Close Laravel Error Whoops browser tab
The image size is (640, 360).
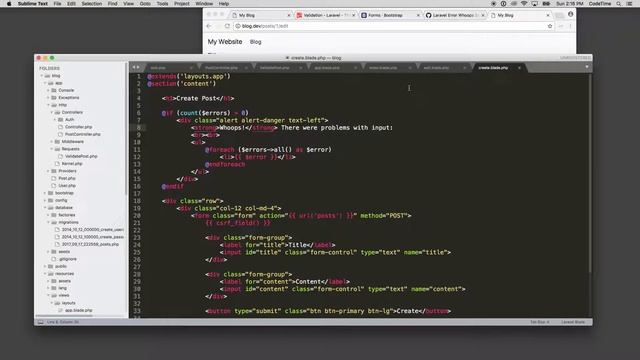(483, 15)
